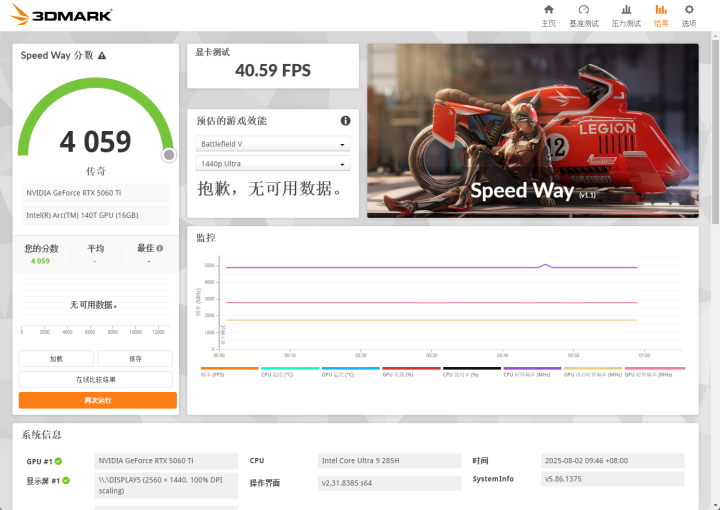Toggle the purple CPU 时钟频率 (MHz) legend entry
Image resolution: width=720 pixels, height=510 pixels.
tap(532, 371)
